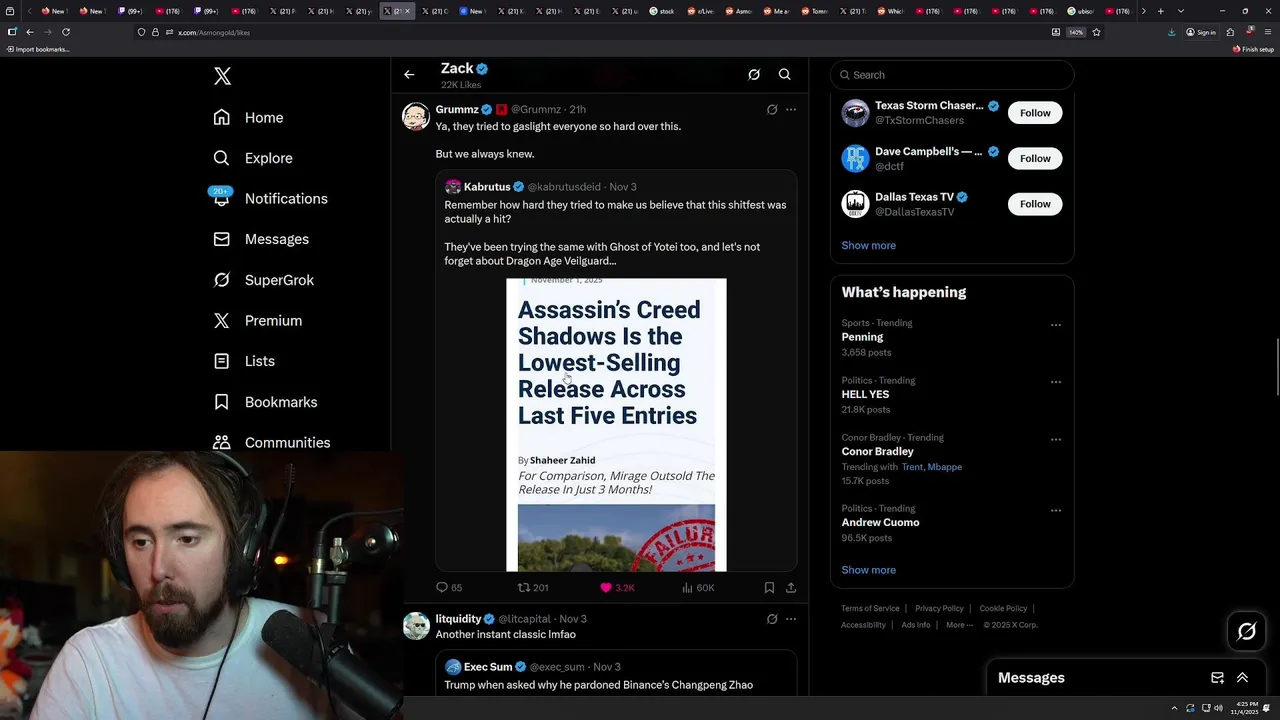This screenshot has width=1280, height=720.
Task: Reload the page in browser
Action: click(66, 32)
